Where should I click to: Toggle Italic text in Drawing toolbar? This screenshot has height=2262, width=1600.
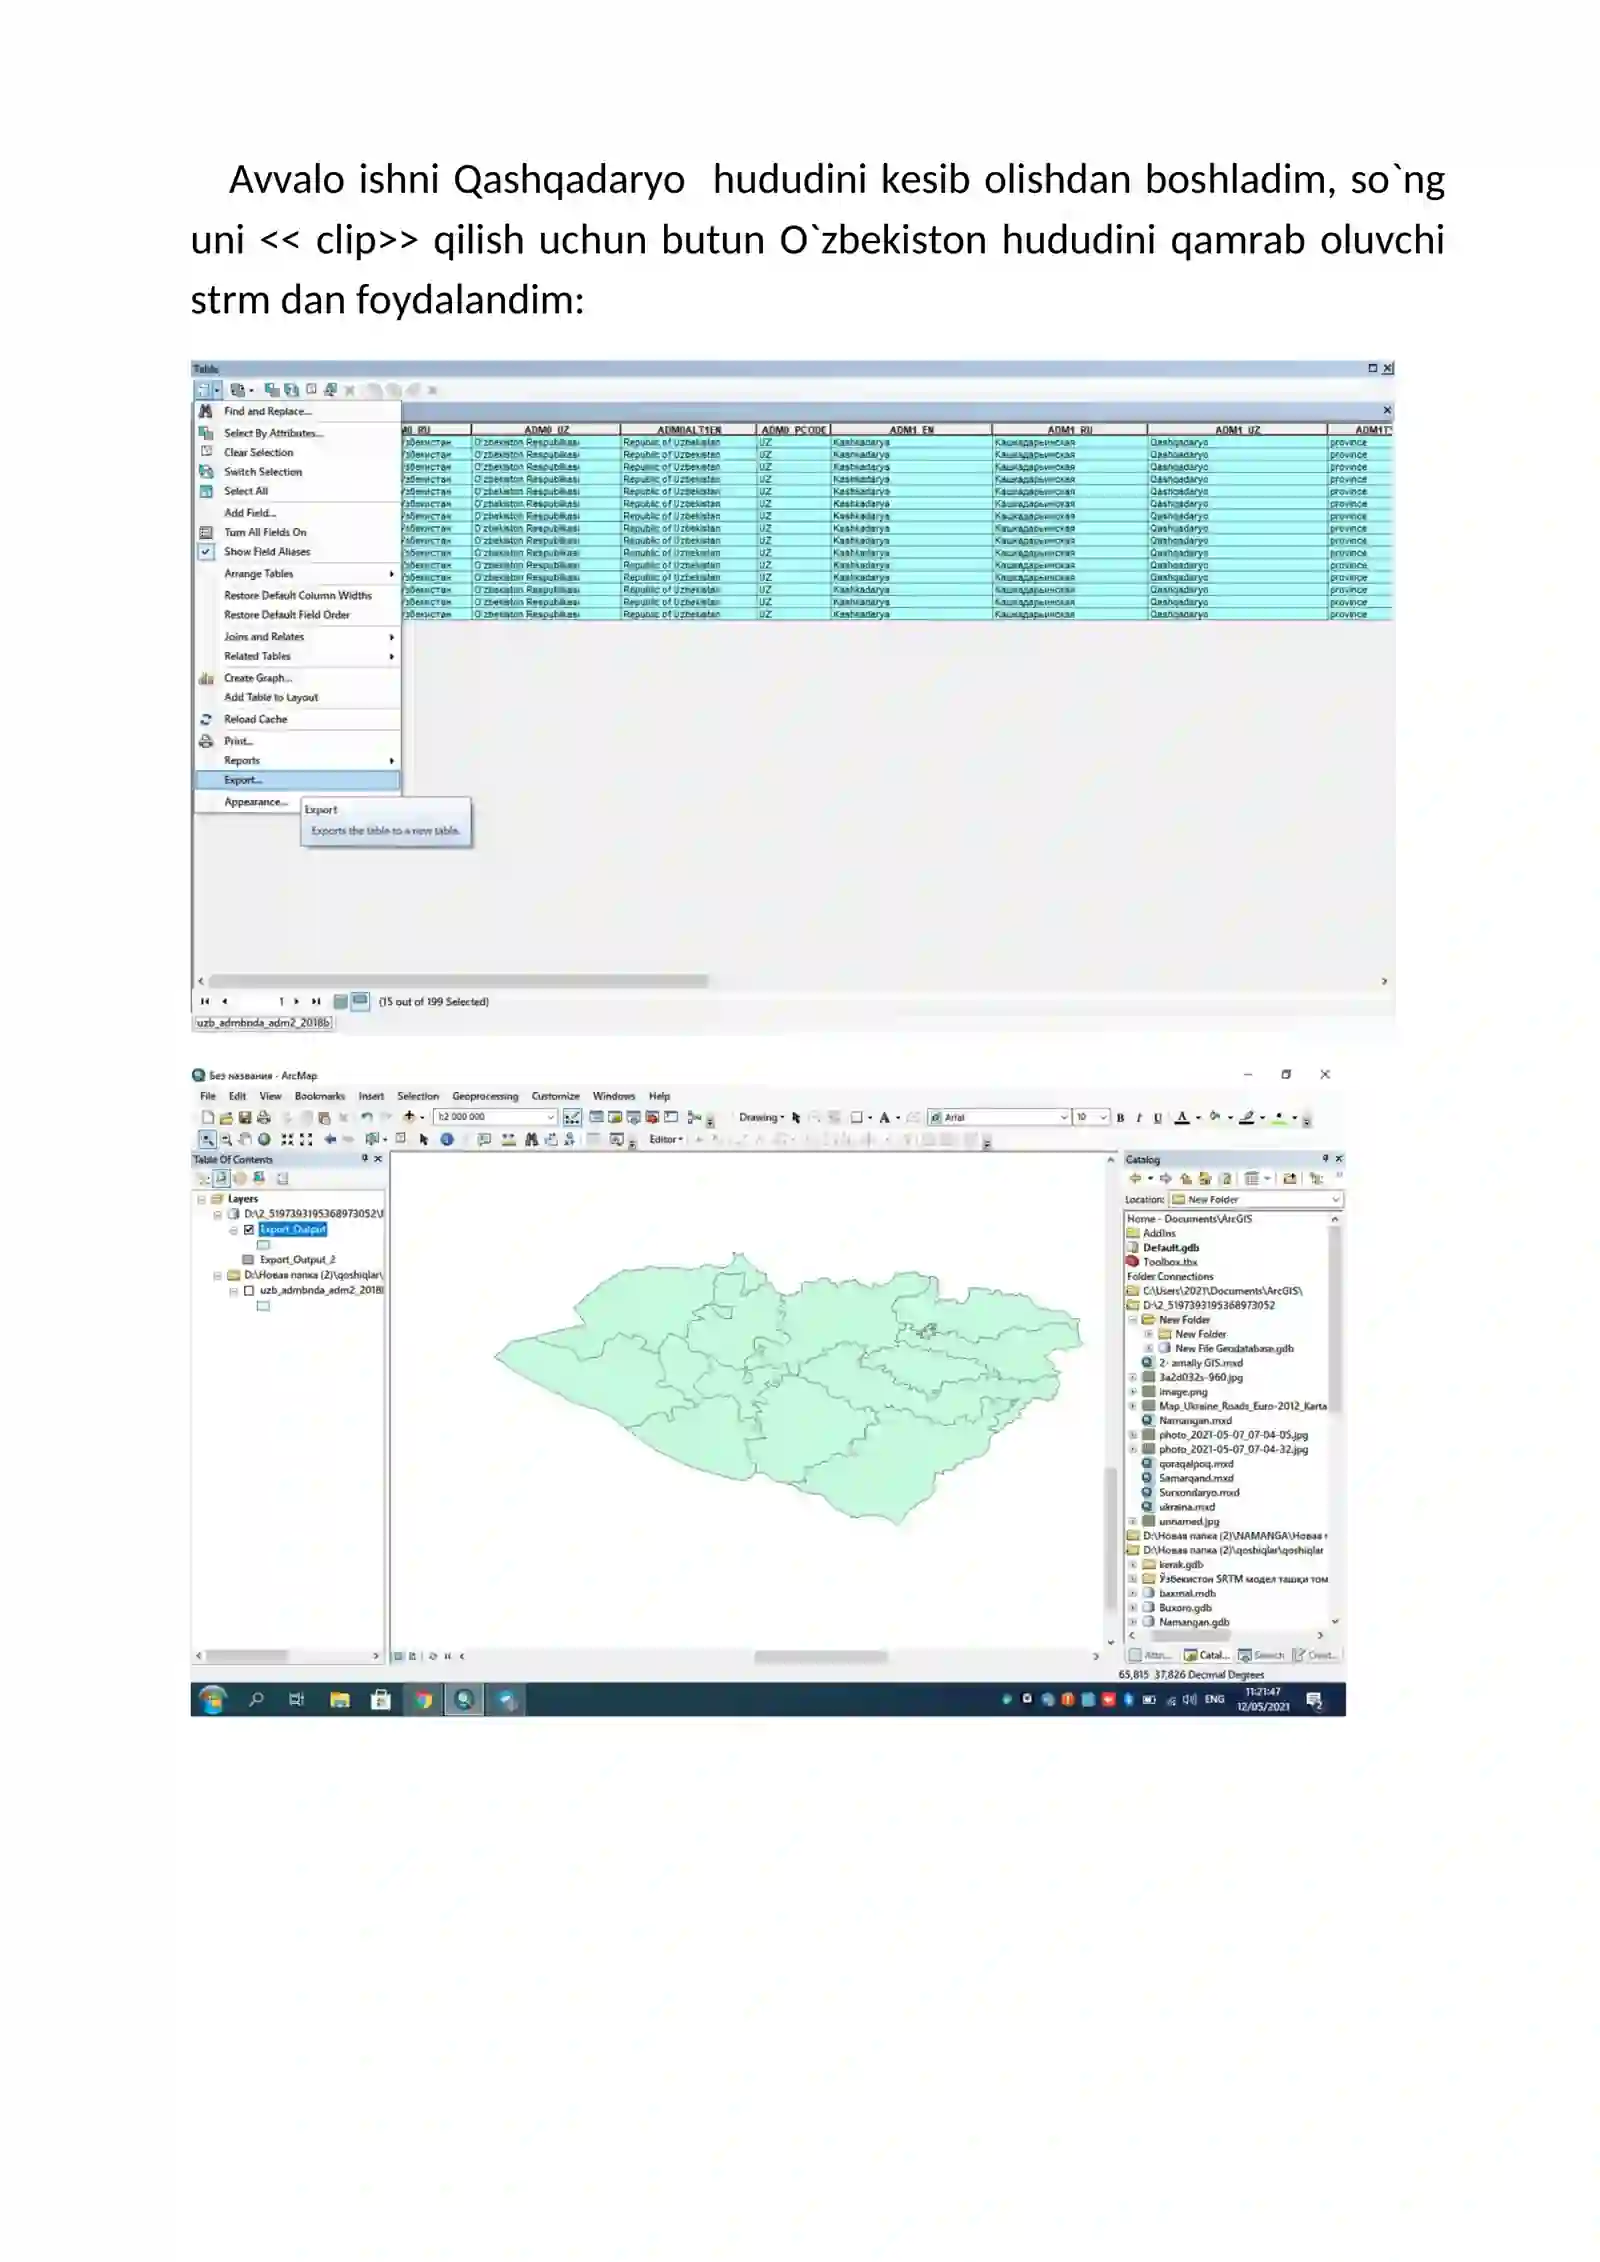coord(1139,1118)
